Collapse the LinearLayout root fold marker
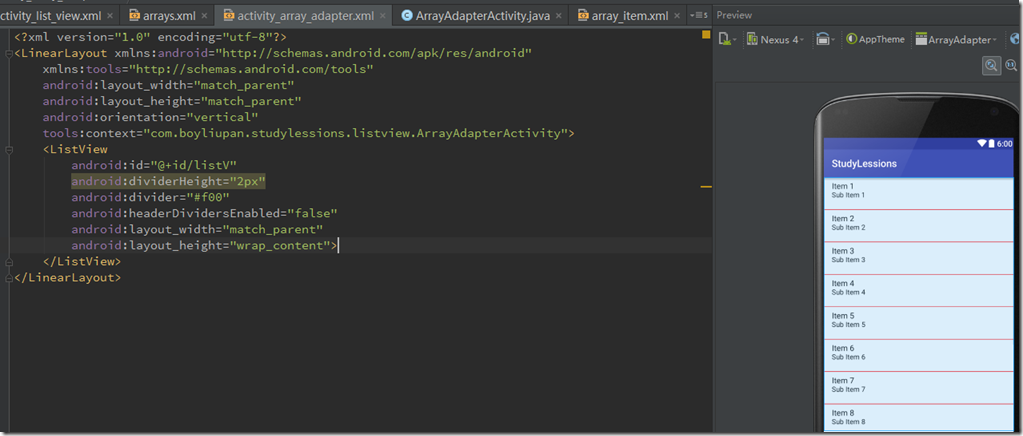The height and width of the screenshot is (436, 1023). pyautogui.click(x=7, y=52)
